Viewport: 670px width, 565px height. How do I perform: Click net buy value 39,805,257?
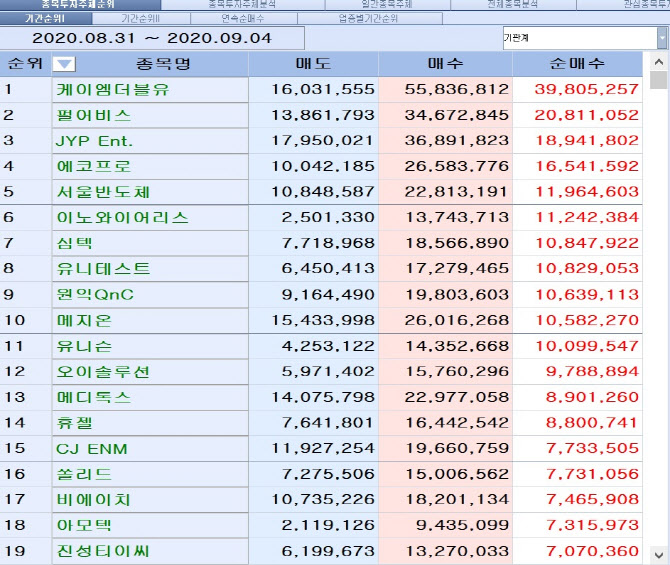586,89
